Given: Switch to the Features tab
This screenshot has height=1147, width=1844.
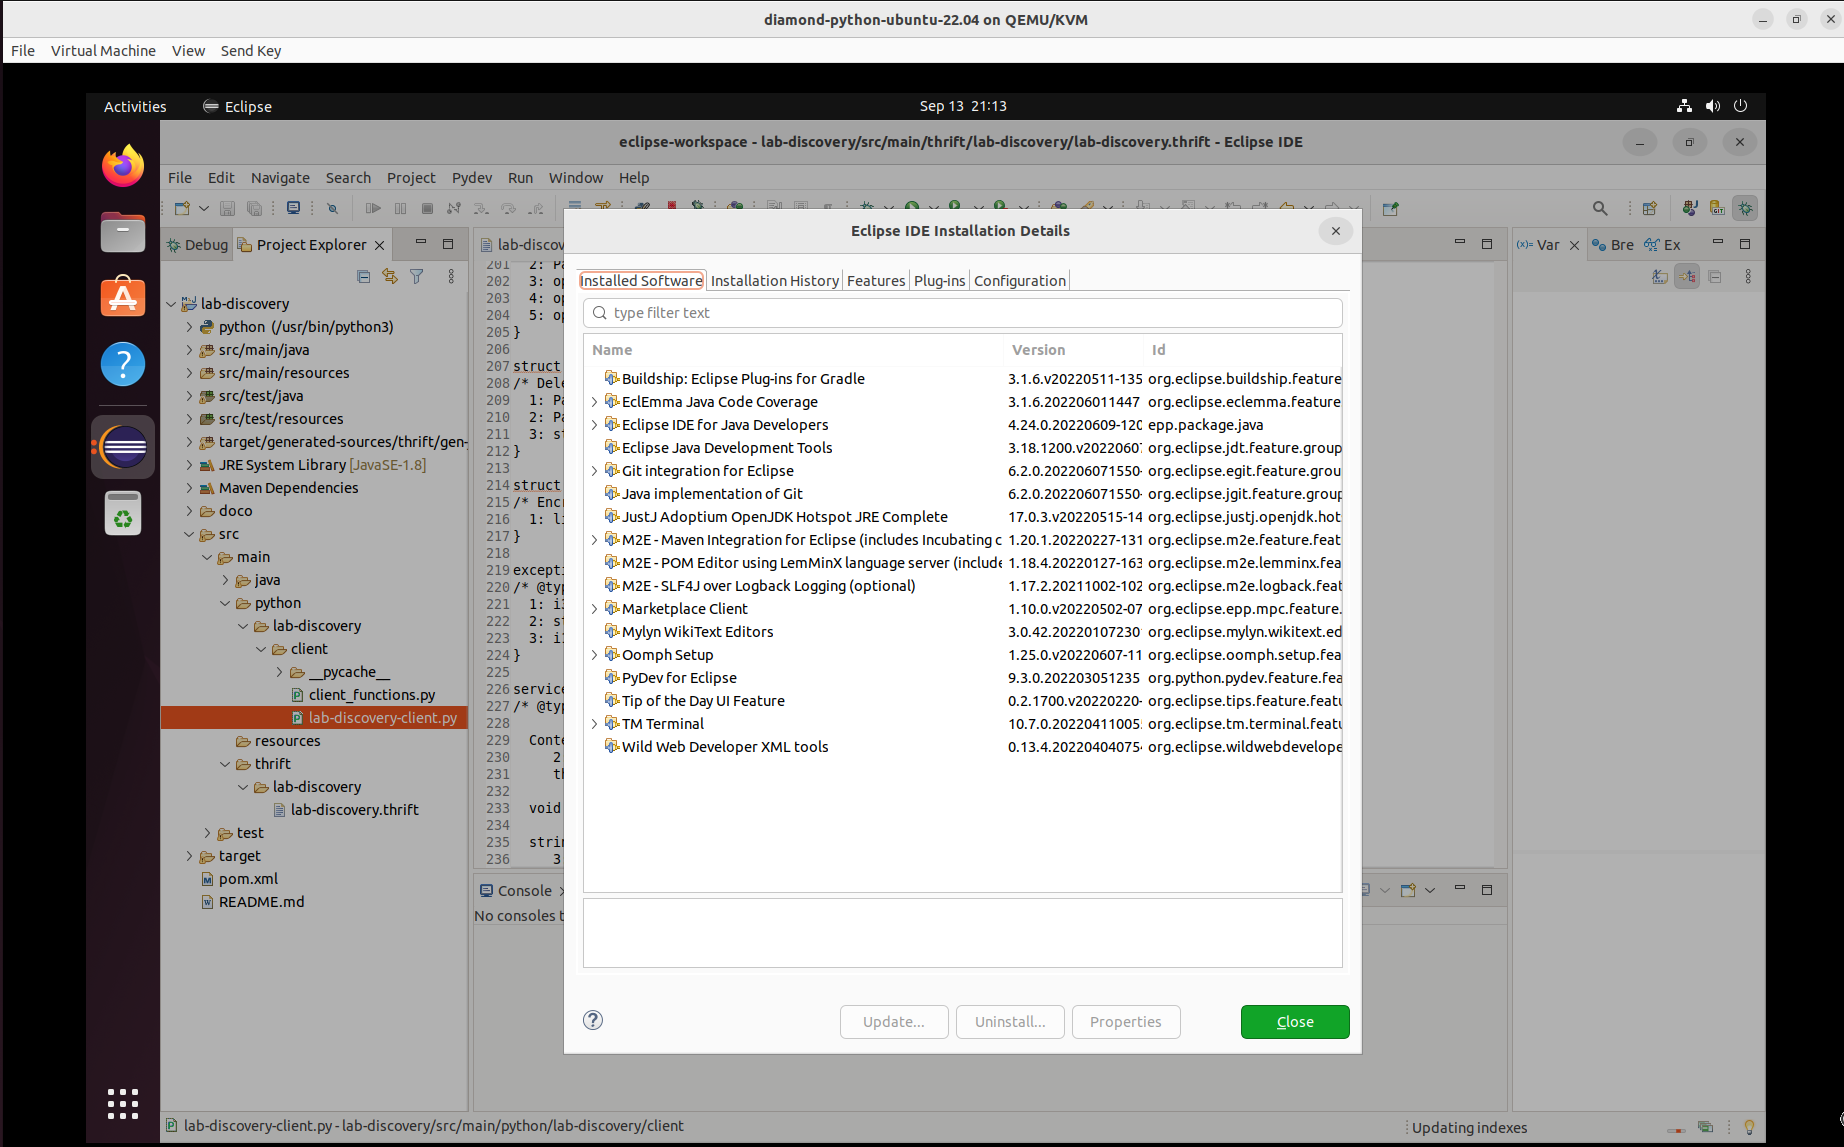Looking at the screenshot, I should coord(876,281).
